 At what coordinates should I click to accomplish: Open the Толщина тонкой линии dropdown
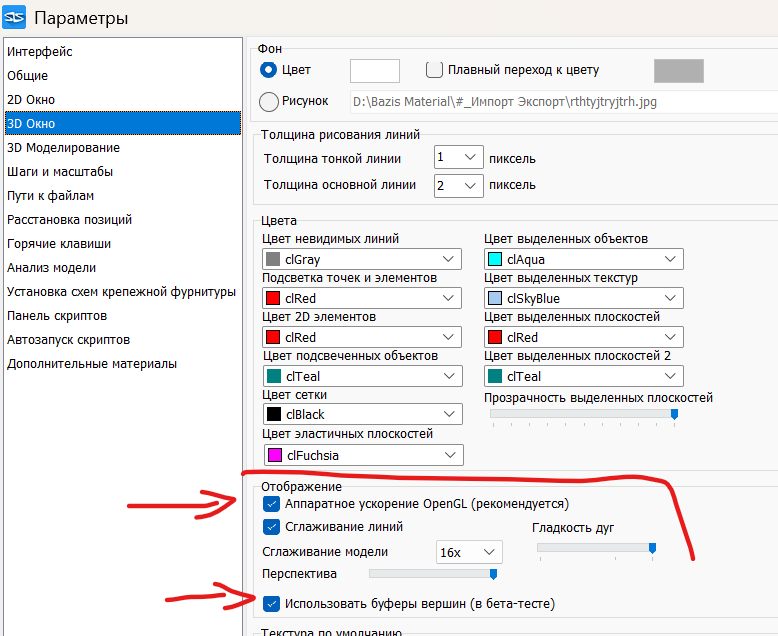tap(458, 157)
